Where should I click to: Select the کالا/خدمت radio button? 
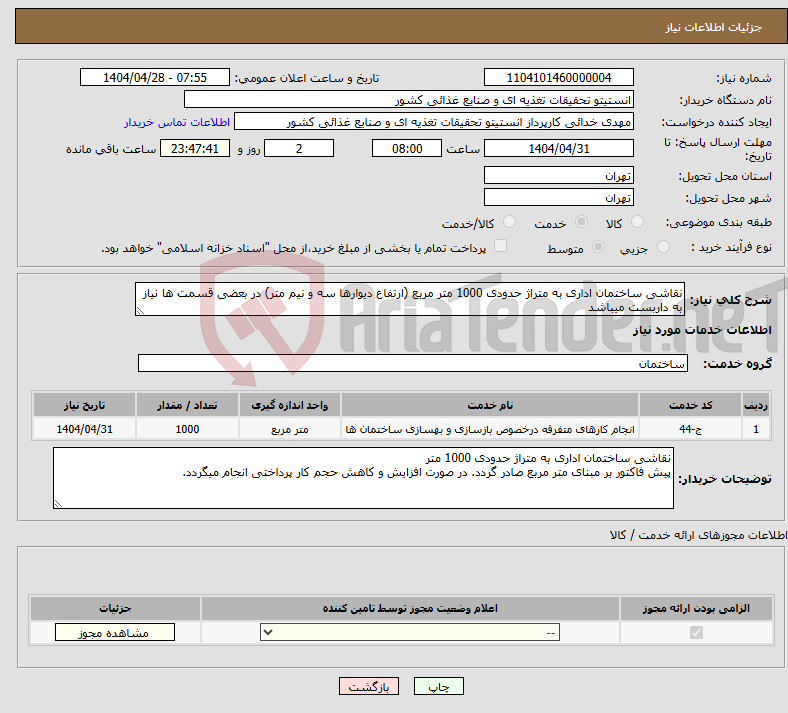pyautogui.click(x=509, y=222)
